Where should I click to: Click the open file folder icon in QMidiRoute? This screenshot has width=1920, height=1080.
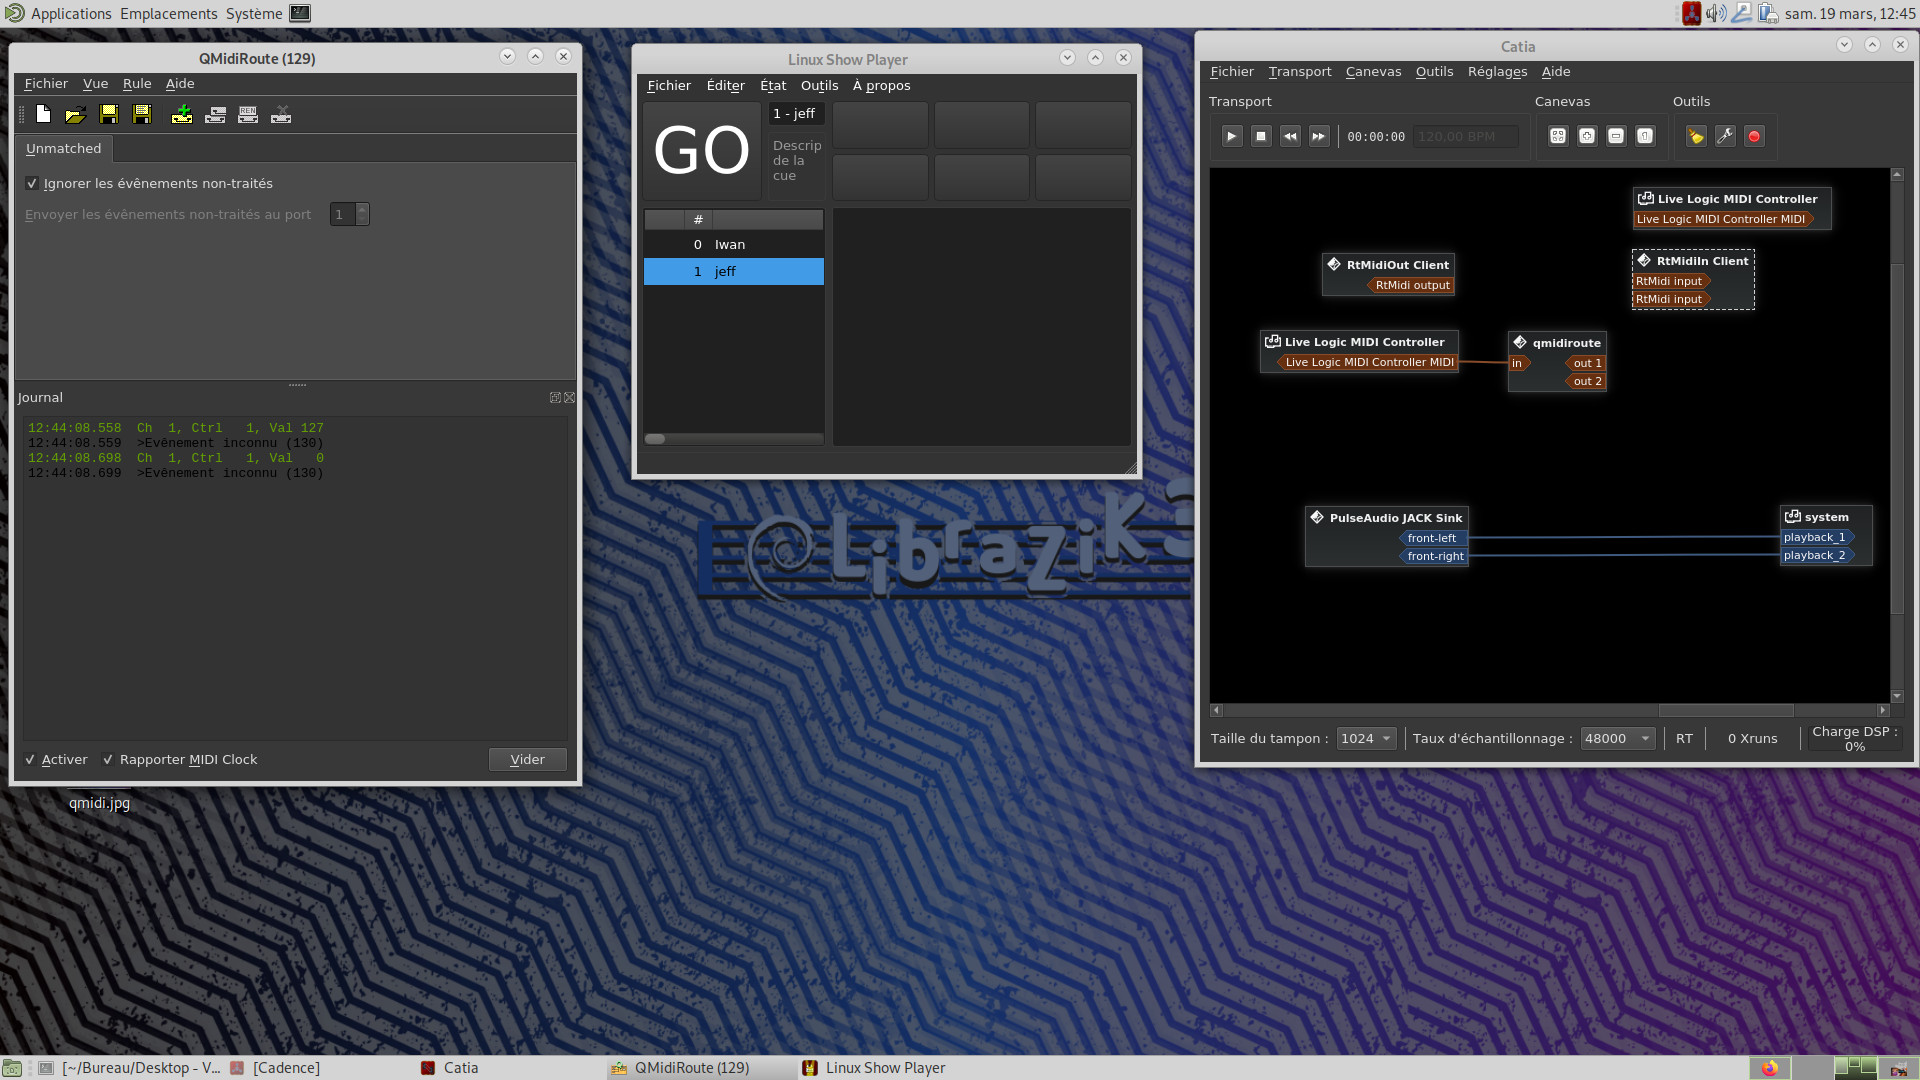(75, 115)
